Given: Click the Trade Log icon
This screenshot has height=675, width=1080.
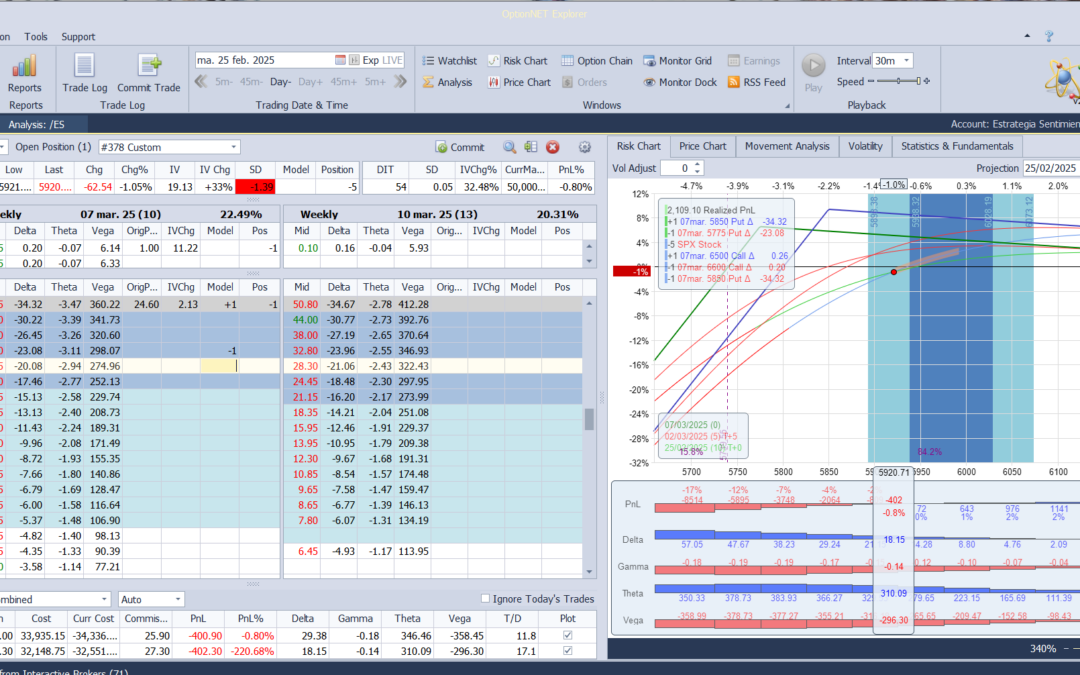Looking at the screenshot, I should point(85,67).
